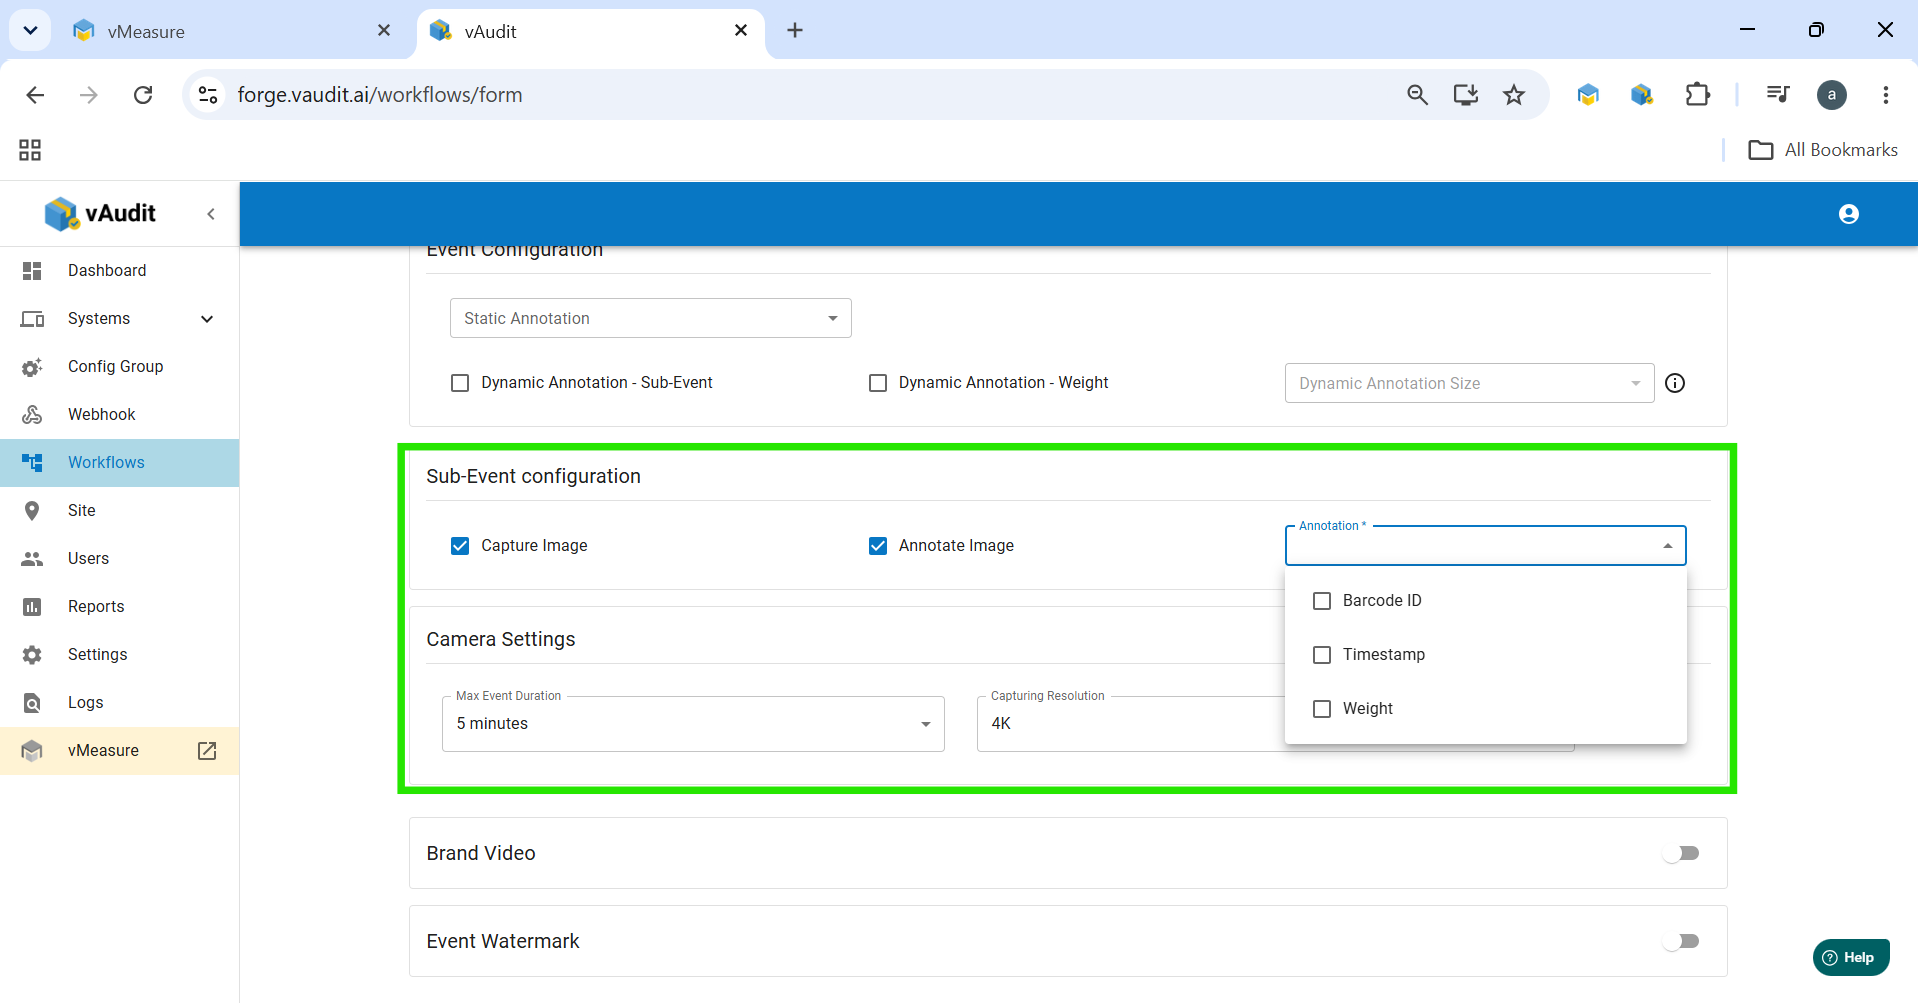The image size is (1918, 1003).
Task: Collapse the Annotation dropdown arrow
Action: coord(1667,546)
